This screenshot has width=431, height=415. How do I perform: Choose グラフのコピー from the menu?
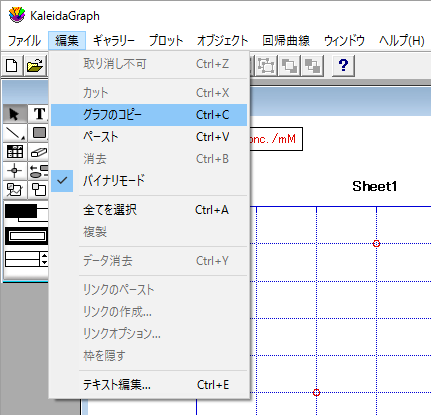coord(149,115)
